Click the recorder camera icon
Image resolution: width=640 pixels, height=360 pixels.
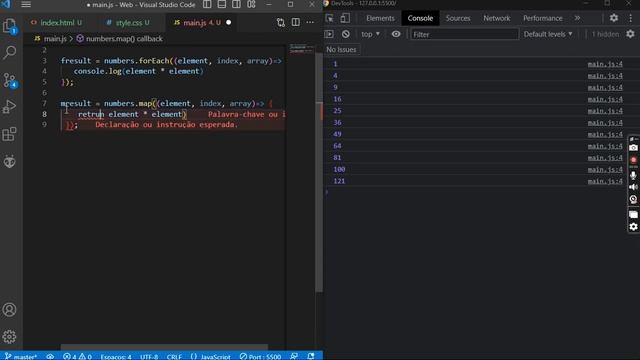coord(633,148)
